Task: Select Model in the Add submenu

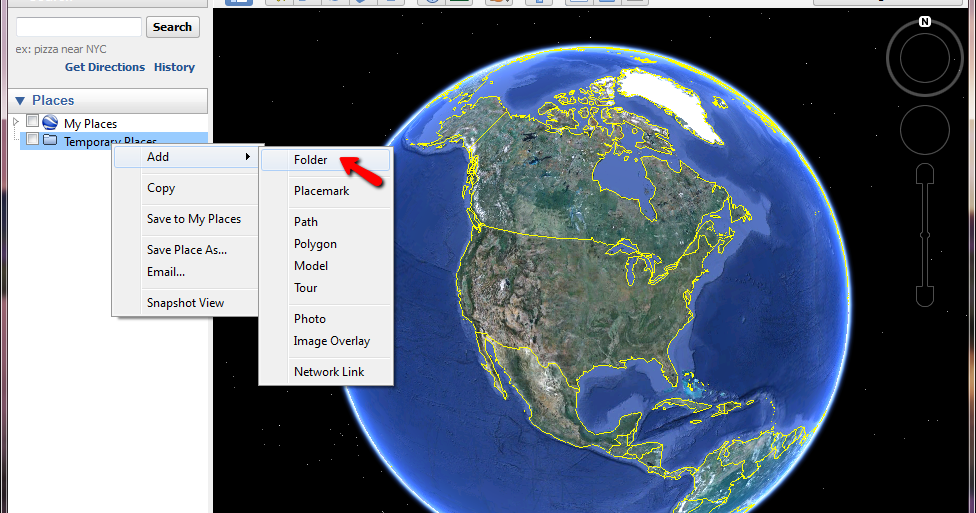Action: point(326,266)
